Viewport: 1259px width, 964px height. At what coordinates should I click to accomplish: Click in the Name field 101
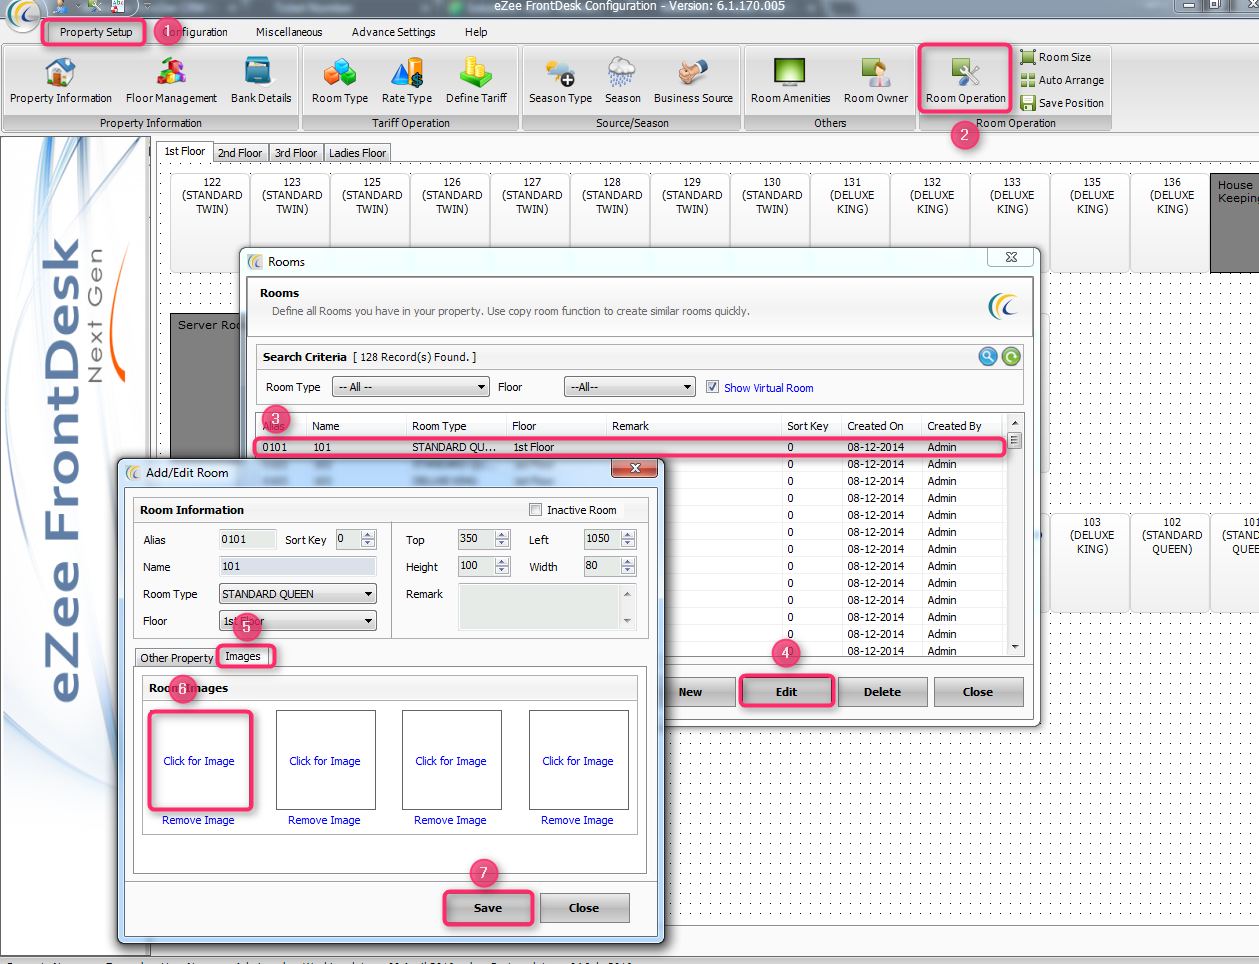pos(297,566)
